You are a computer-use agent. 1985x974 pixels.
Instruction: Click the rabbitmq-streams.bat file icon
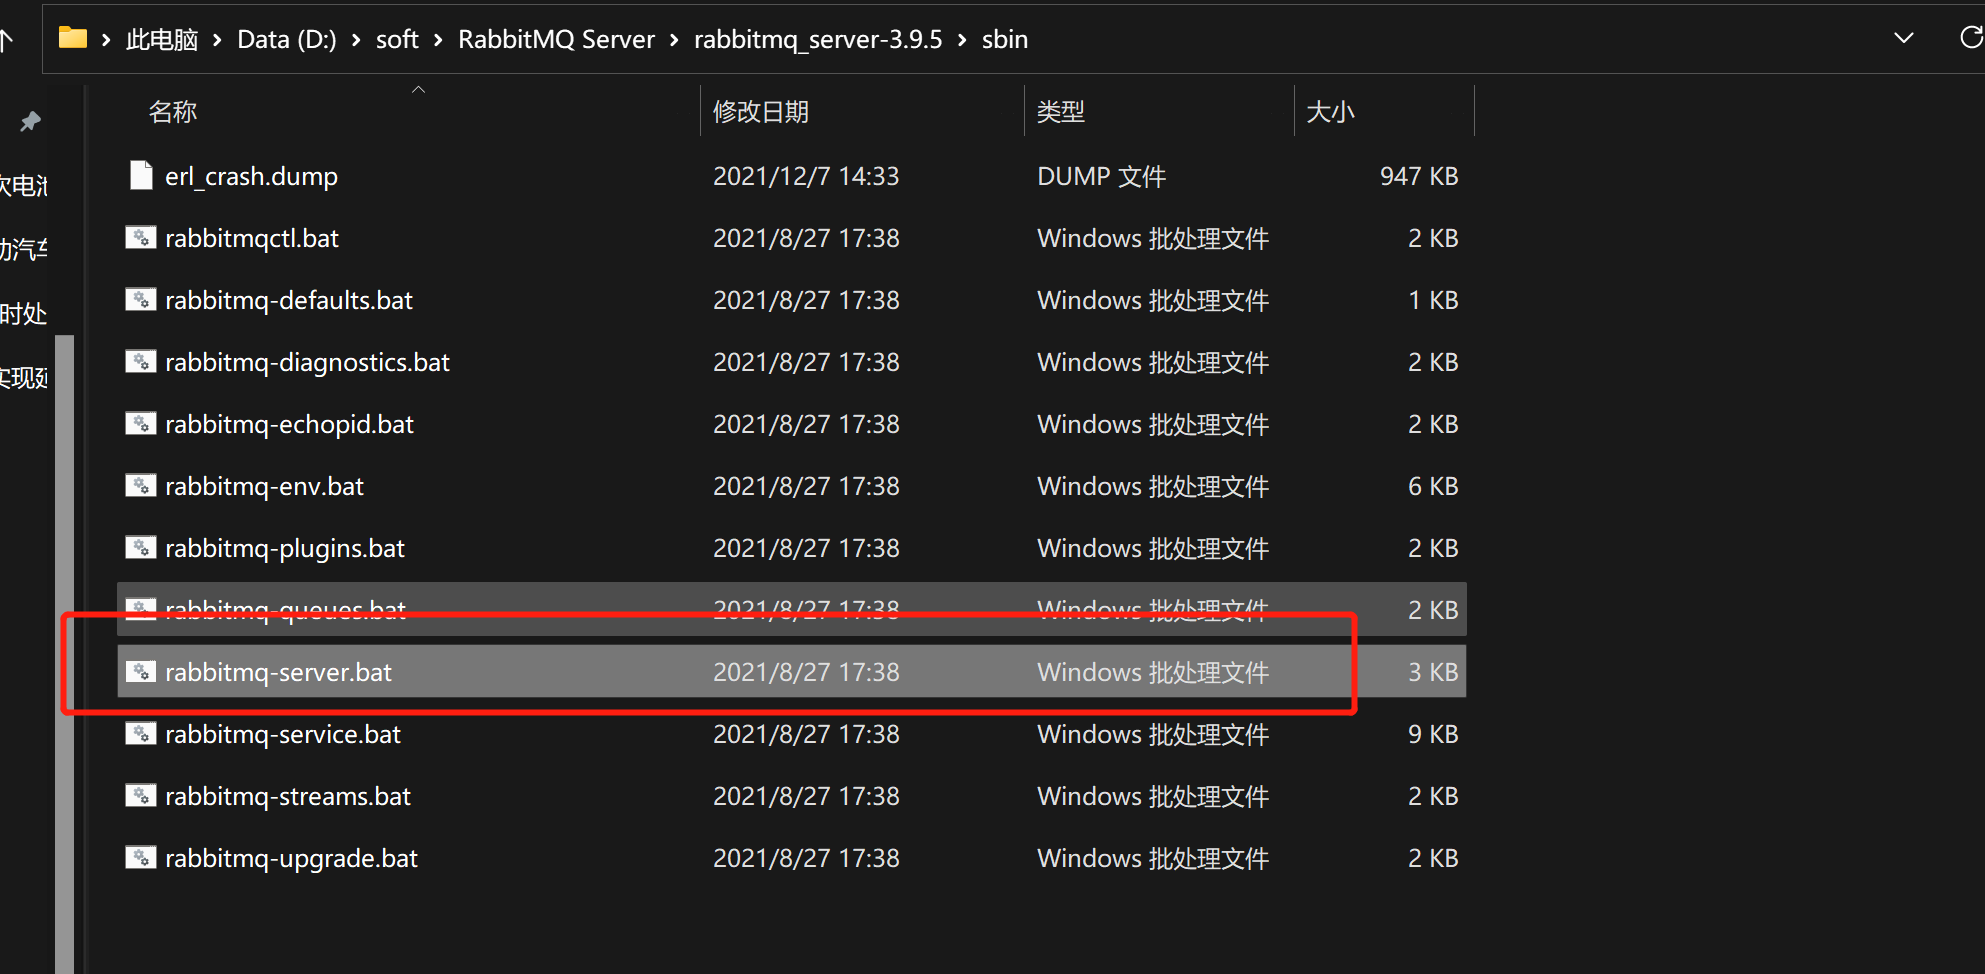[141, 796]
